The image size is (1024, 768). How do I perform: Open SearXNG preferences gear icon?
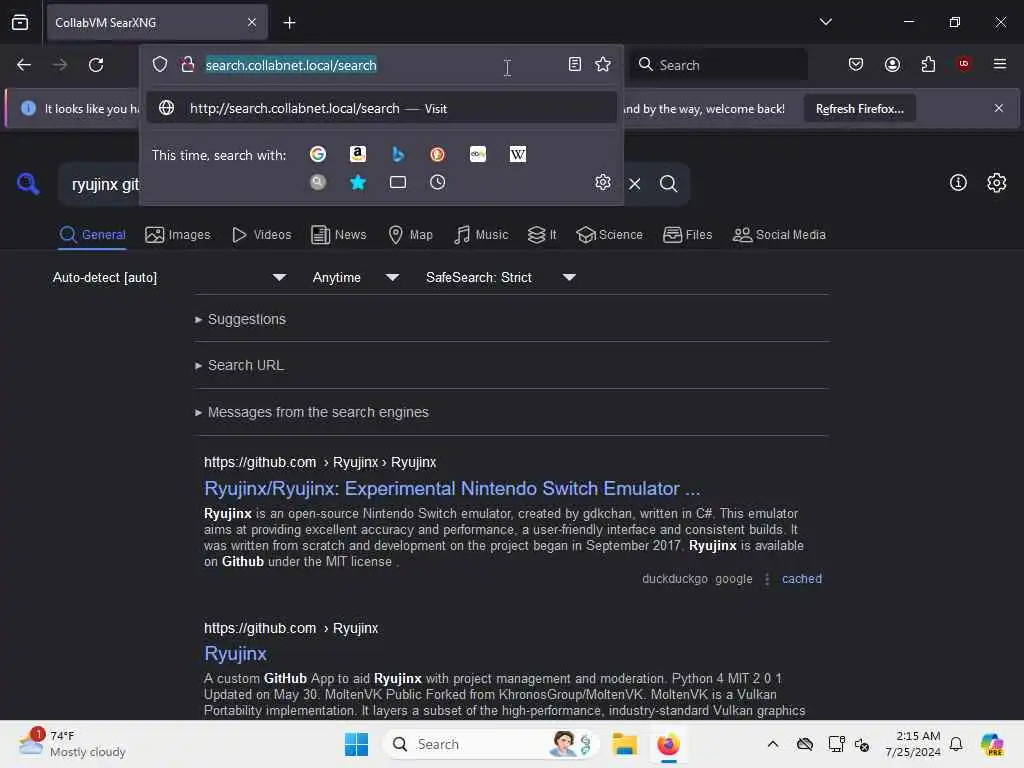[x=997, y=183]
